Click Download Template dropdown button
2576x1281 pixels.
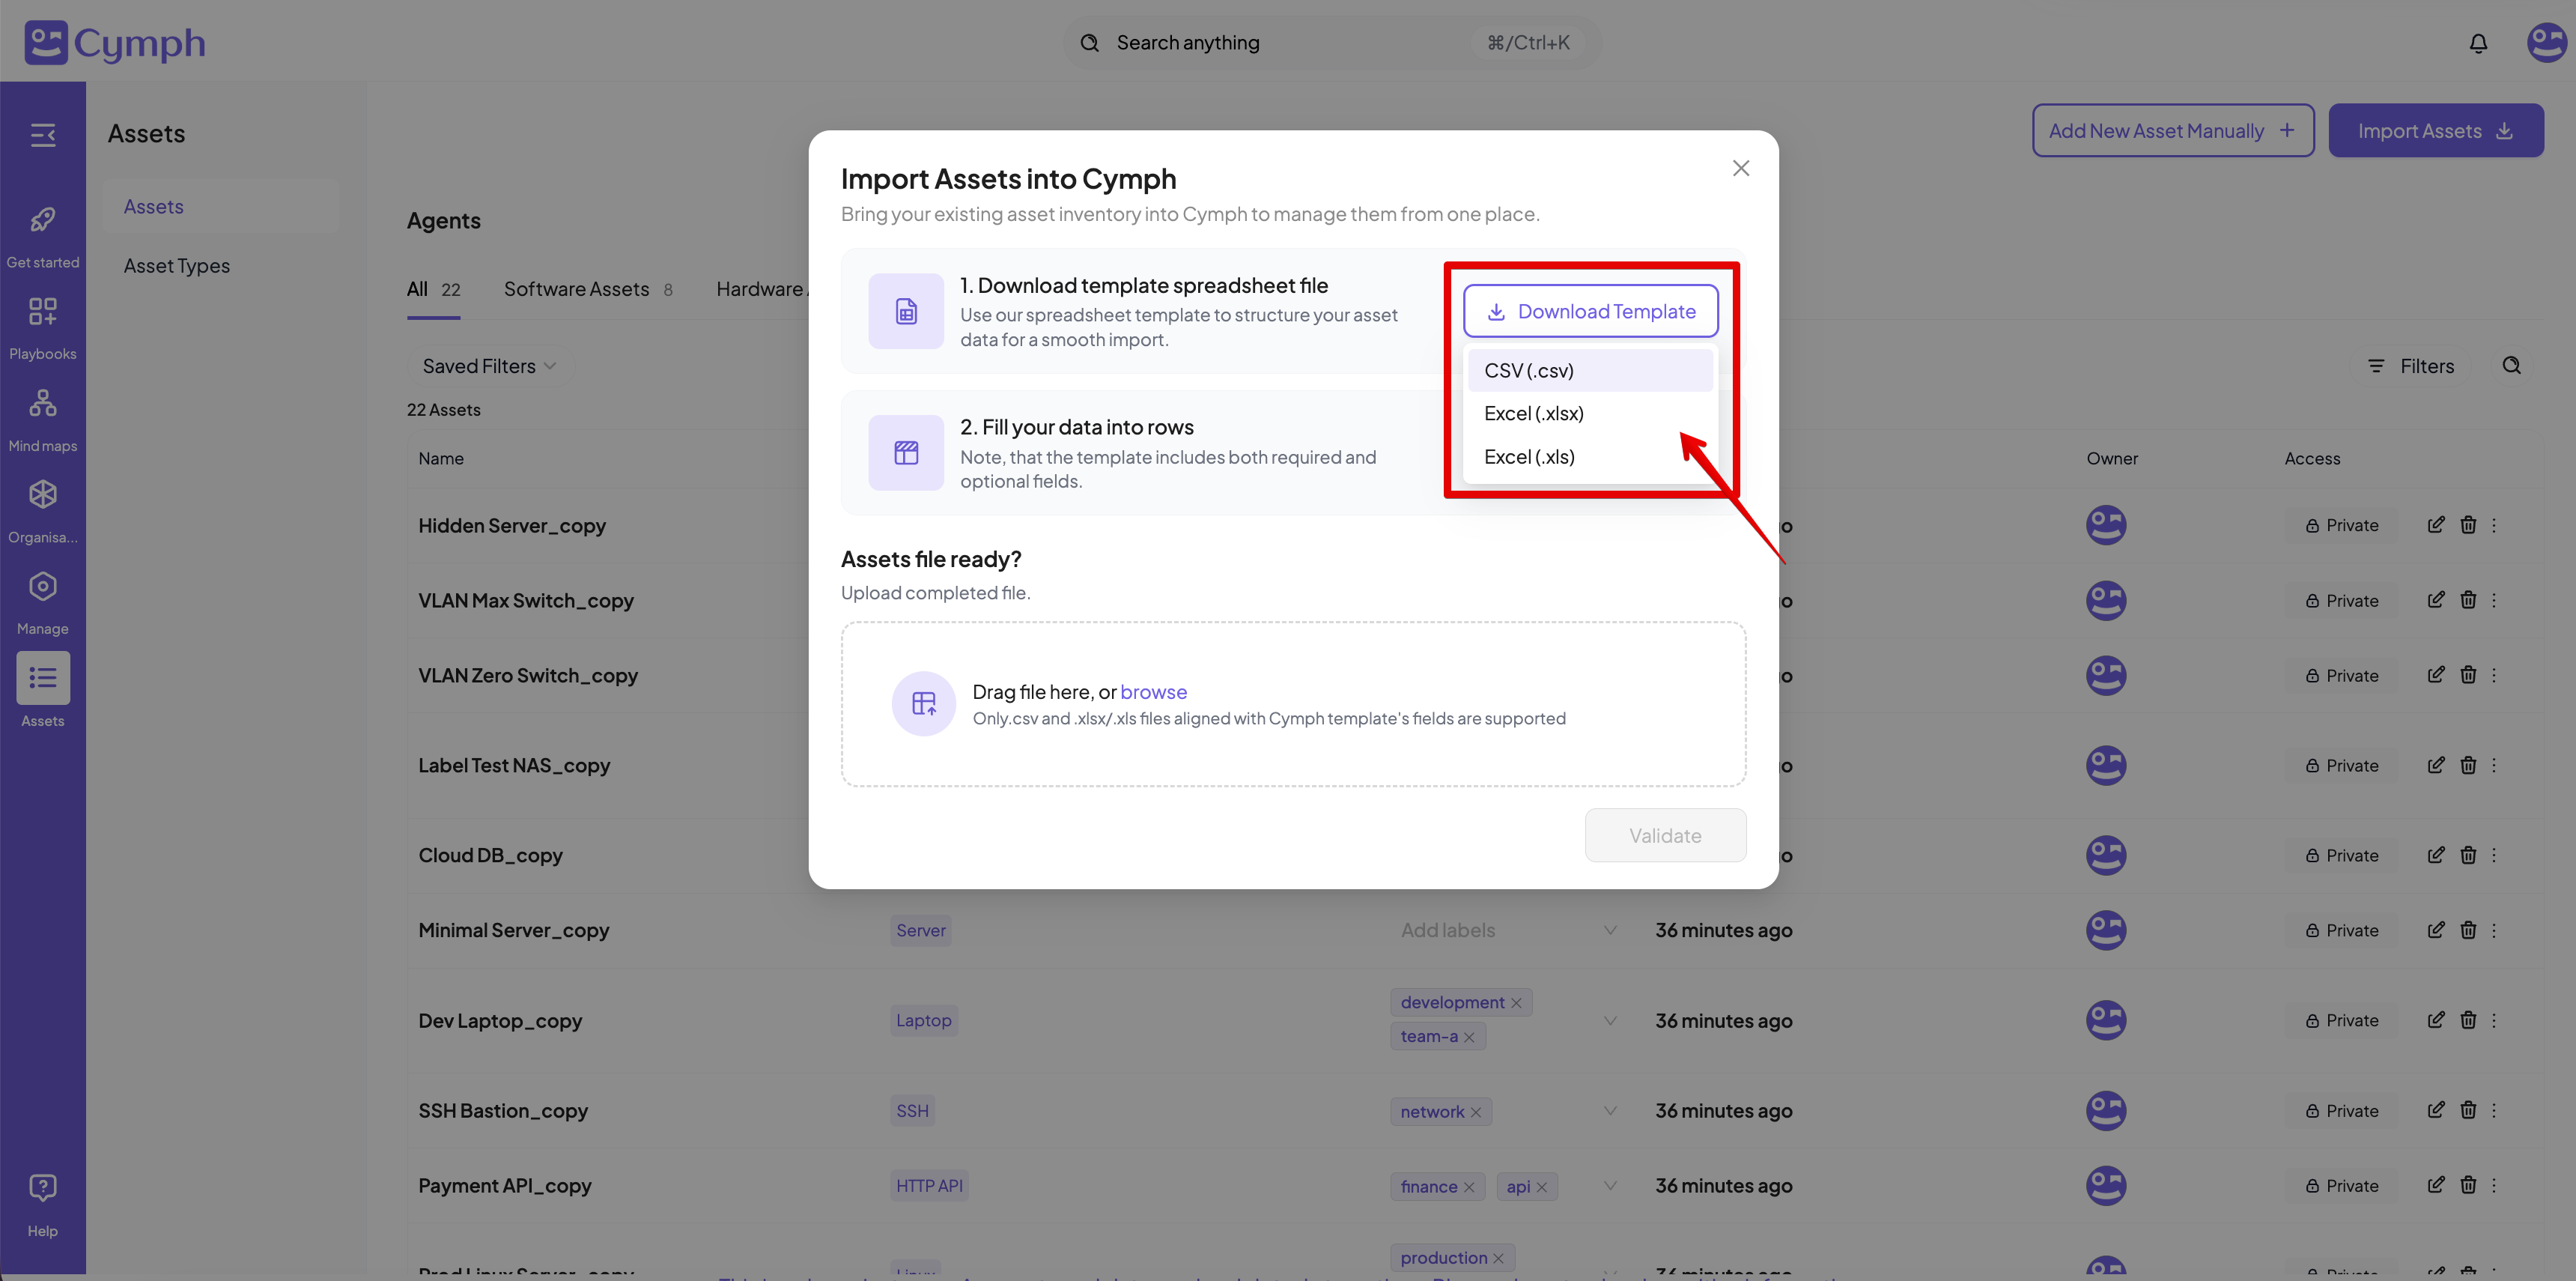[x=1590, y=311]
